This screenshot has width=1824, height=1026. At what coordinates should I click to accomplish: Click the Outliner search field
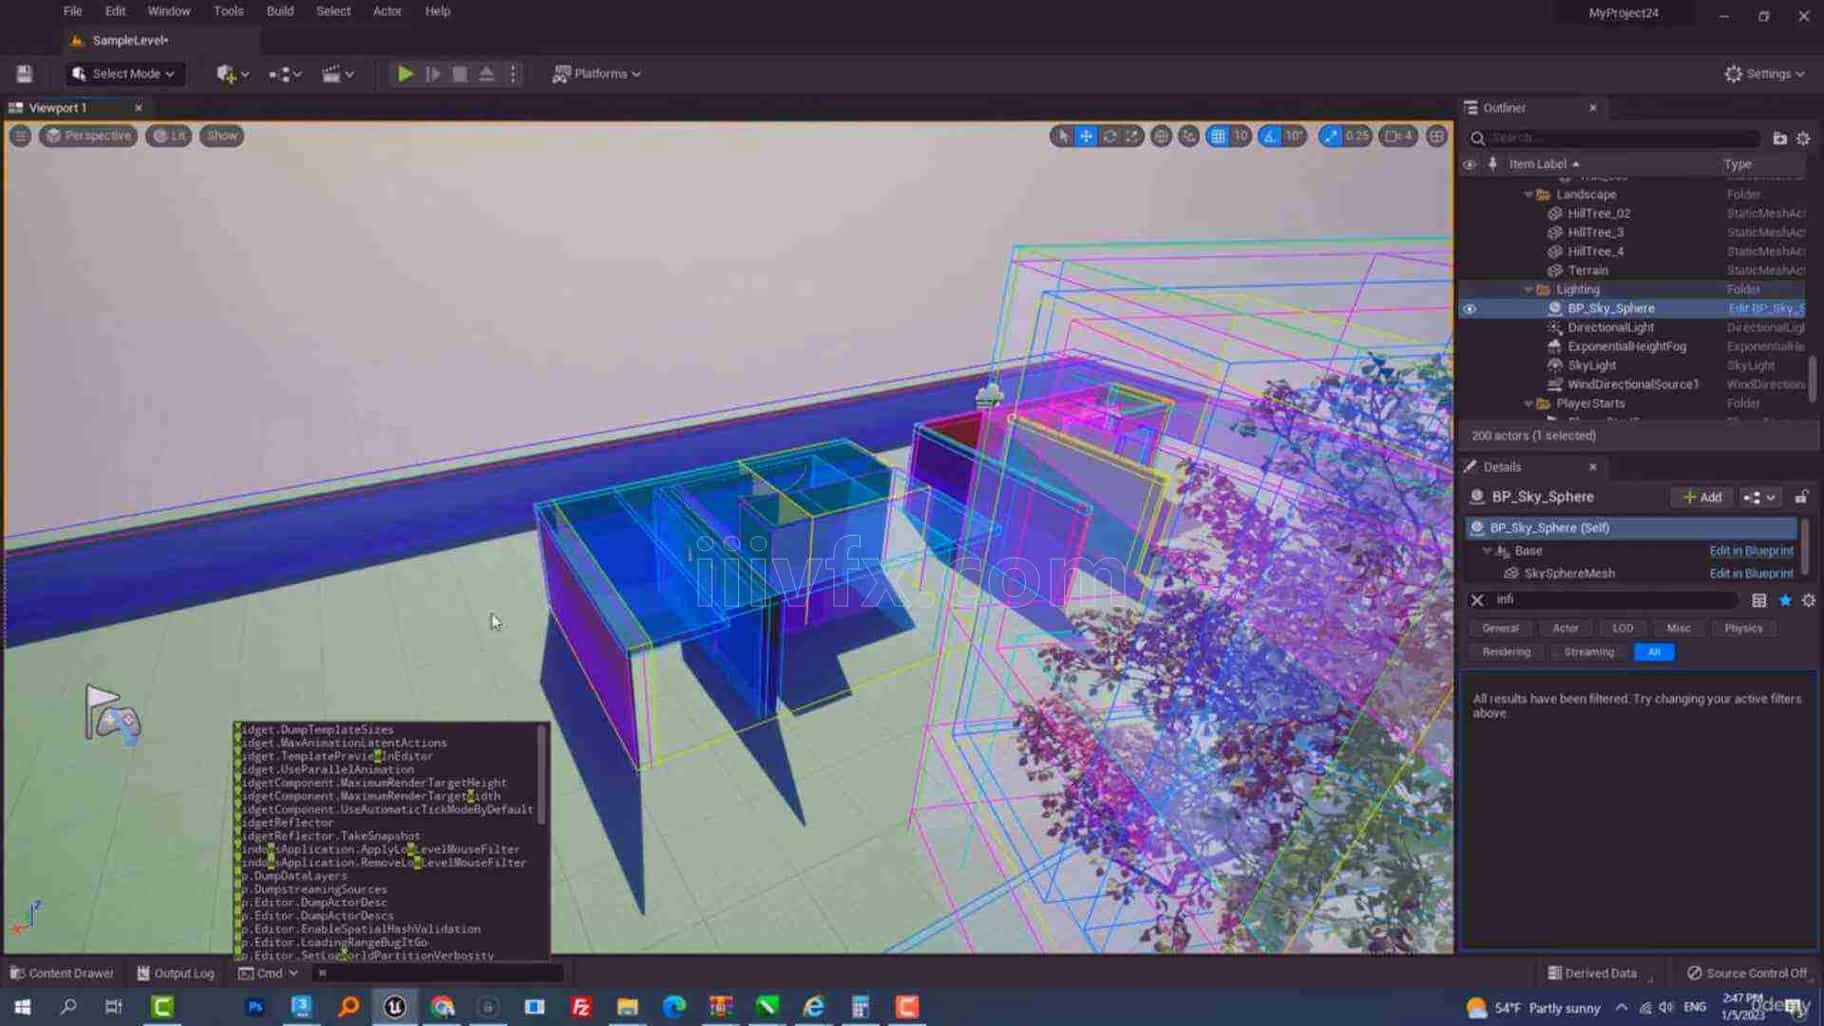pos(1614,138)
